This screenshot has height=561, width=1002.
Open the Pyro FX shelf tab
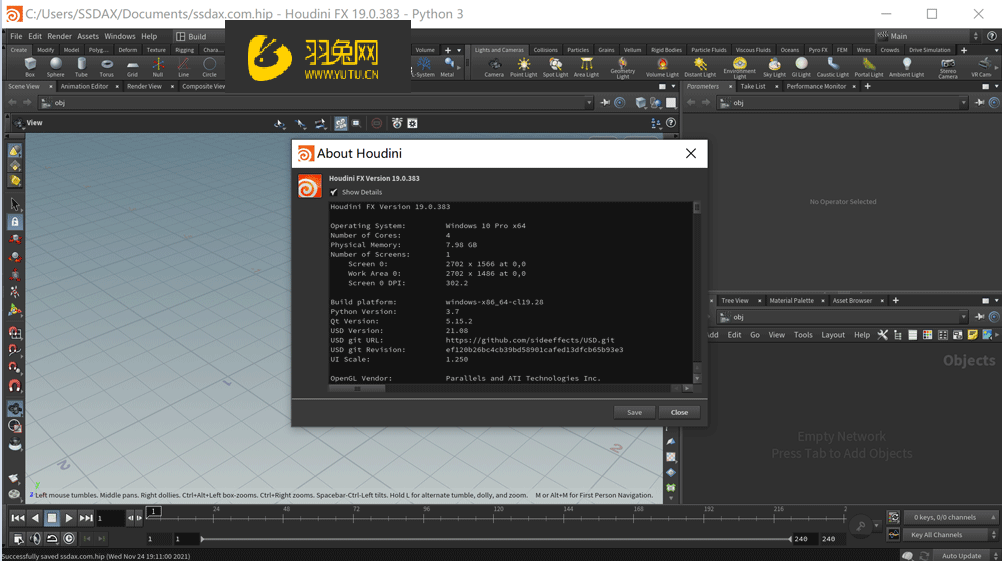[817, 50]
